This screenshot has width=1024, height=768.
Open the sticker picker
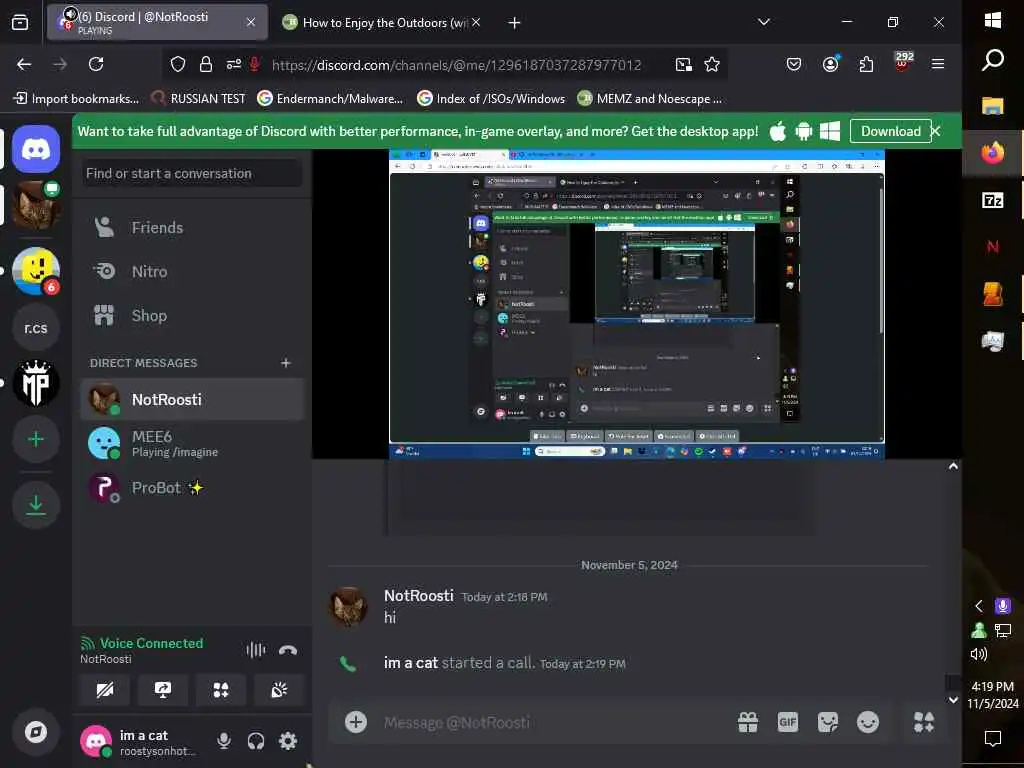pyautogui.click(x=828, y=722)
